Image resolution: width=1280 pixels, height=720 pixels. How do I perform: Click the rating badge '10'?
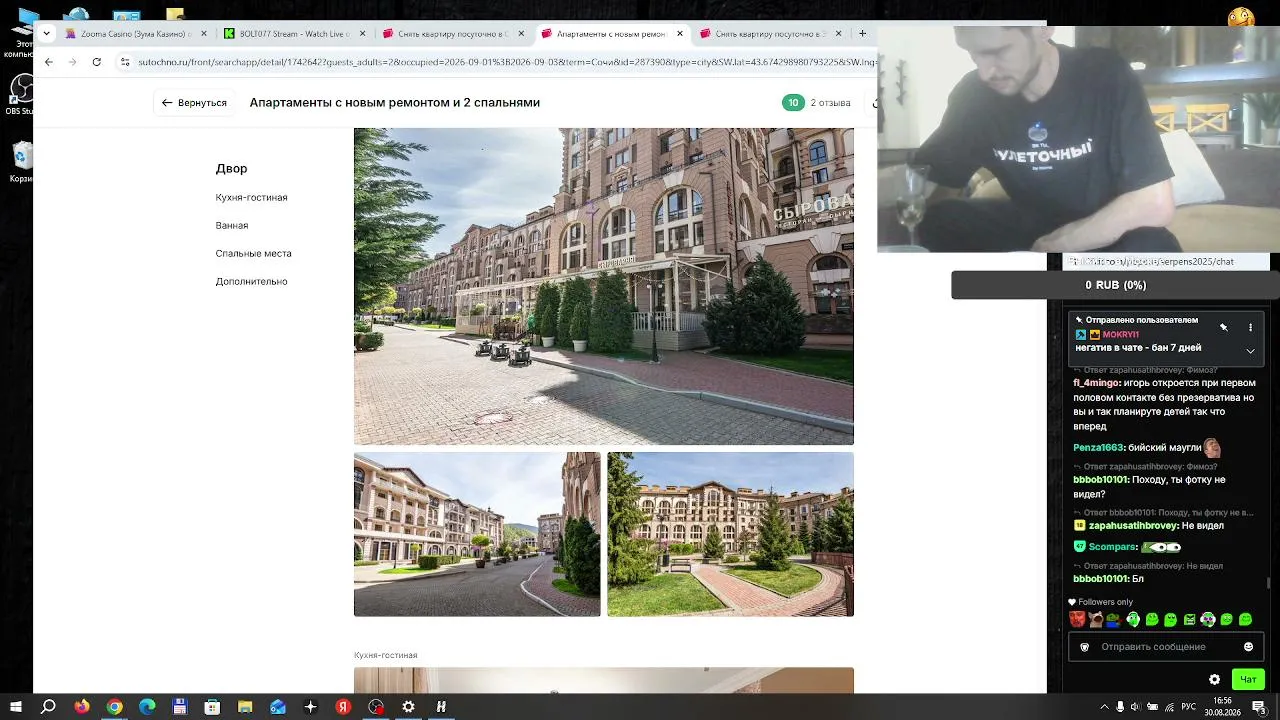pyautogui.click(x=793, y=103)
